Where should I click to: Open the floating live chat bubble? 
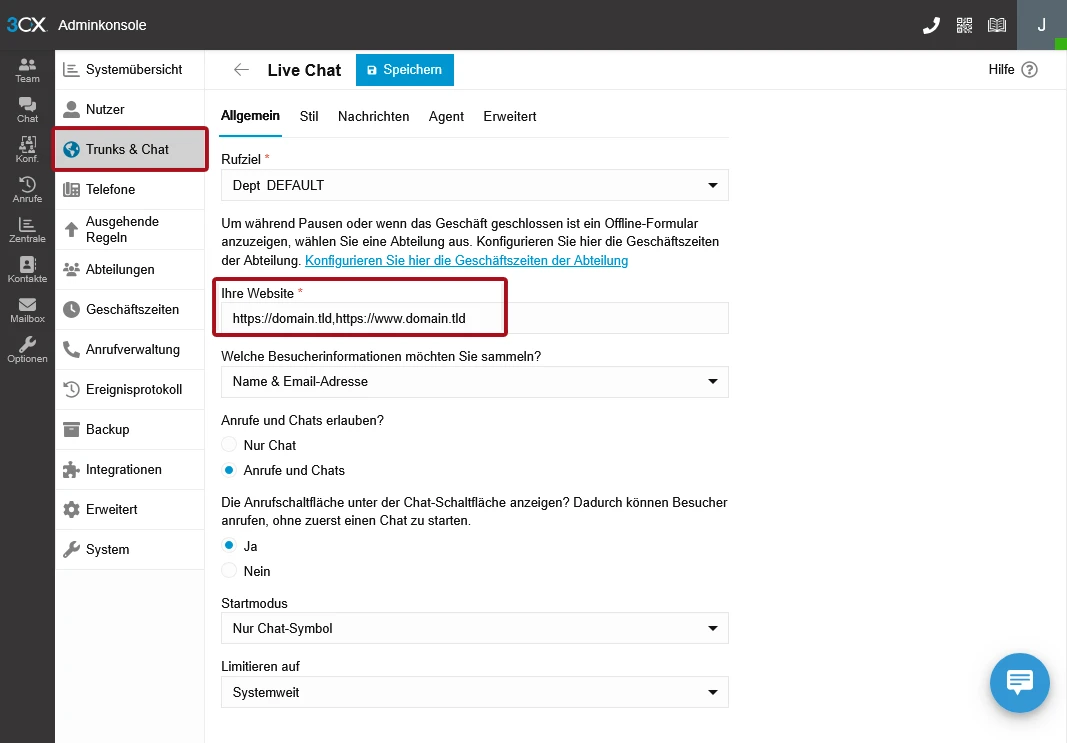(x=1019, y=683)
